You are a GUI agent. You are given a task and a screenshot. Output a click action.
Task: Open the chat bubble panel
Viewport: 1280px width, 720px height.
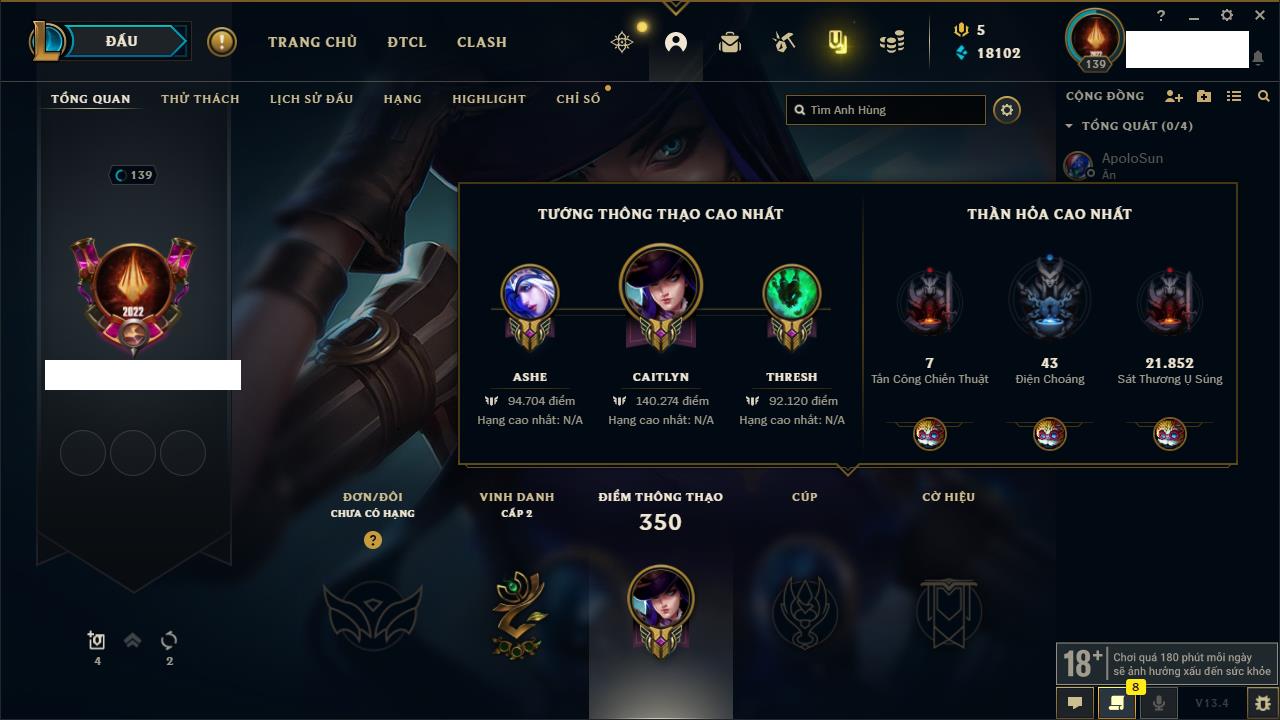tap(1075, 703)
